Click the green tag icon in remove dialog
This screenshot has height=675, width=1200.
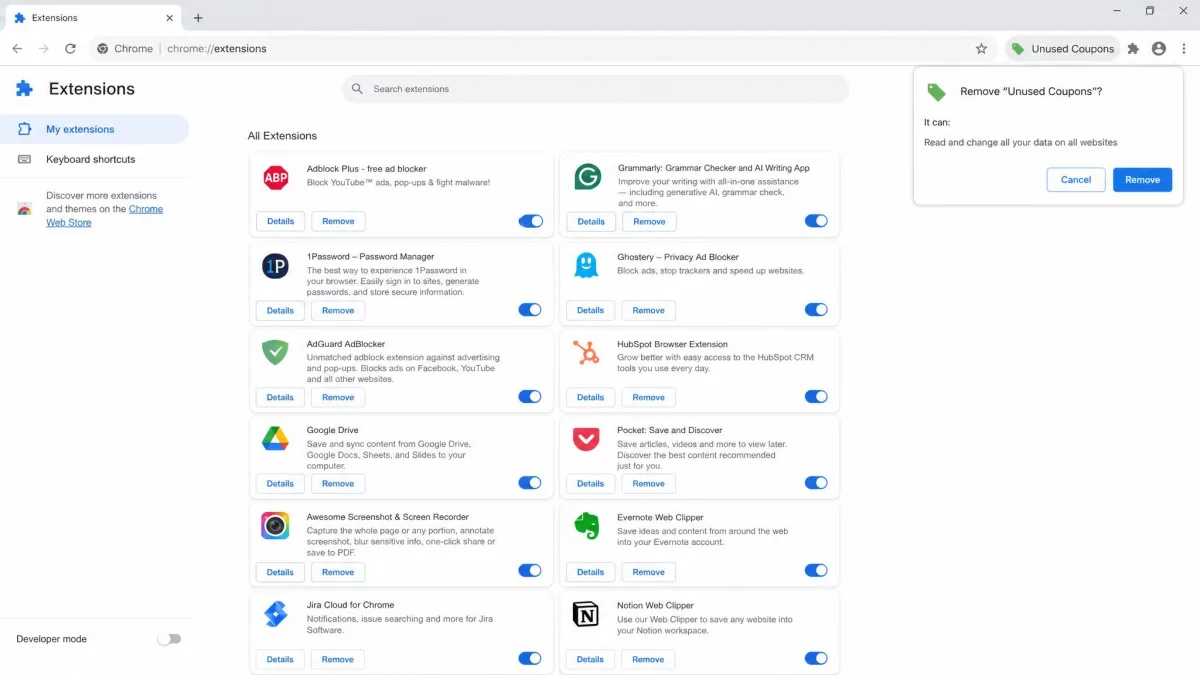point(936,92)
